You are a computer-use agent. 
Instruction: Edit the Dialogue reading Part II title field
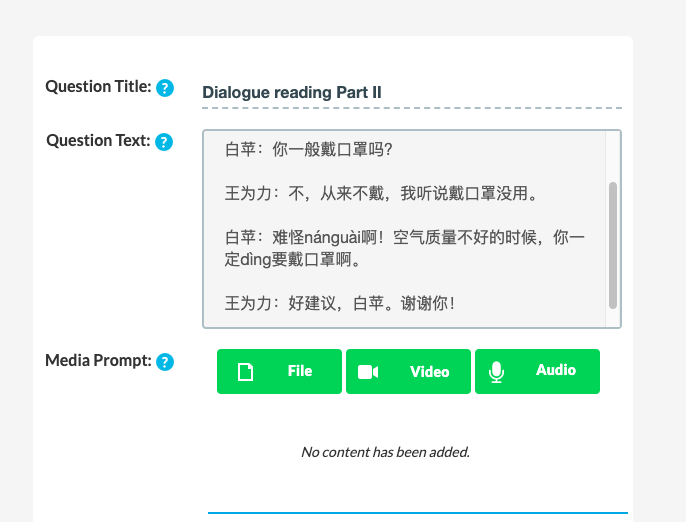click(412, 93)
